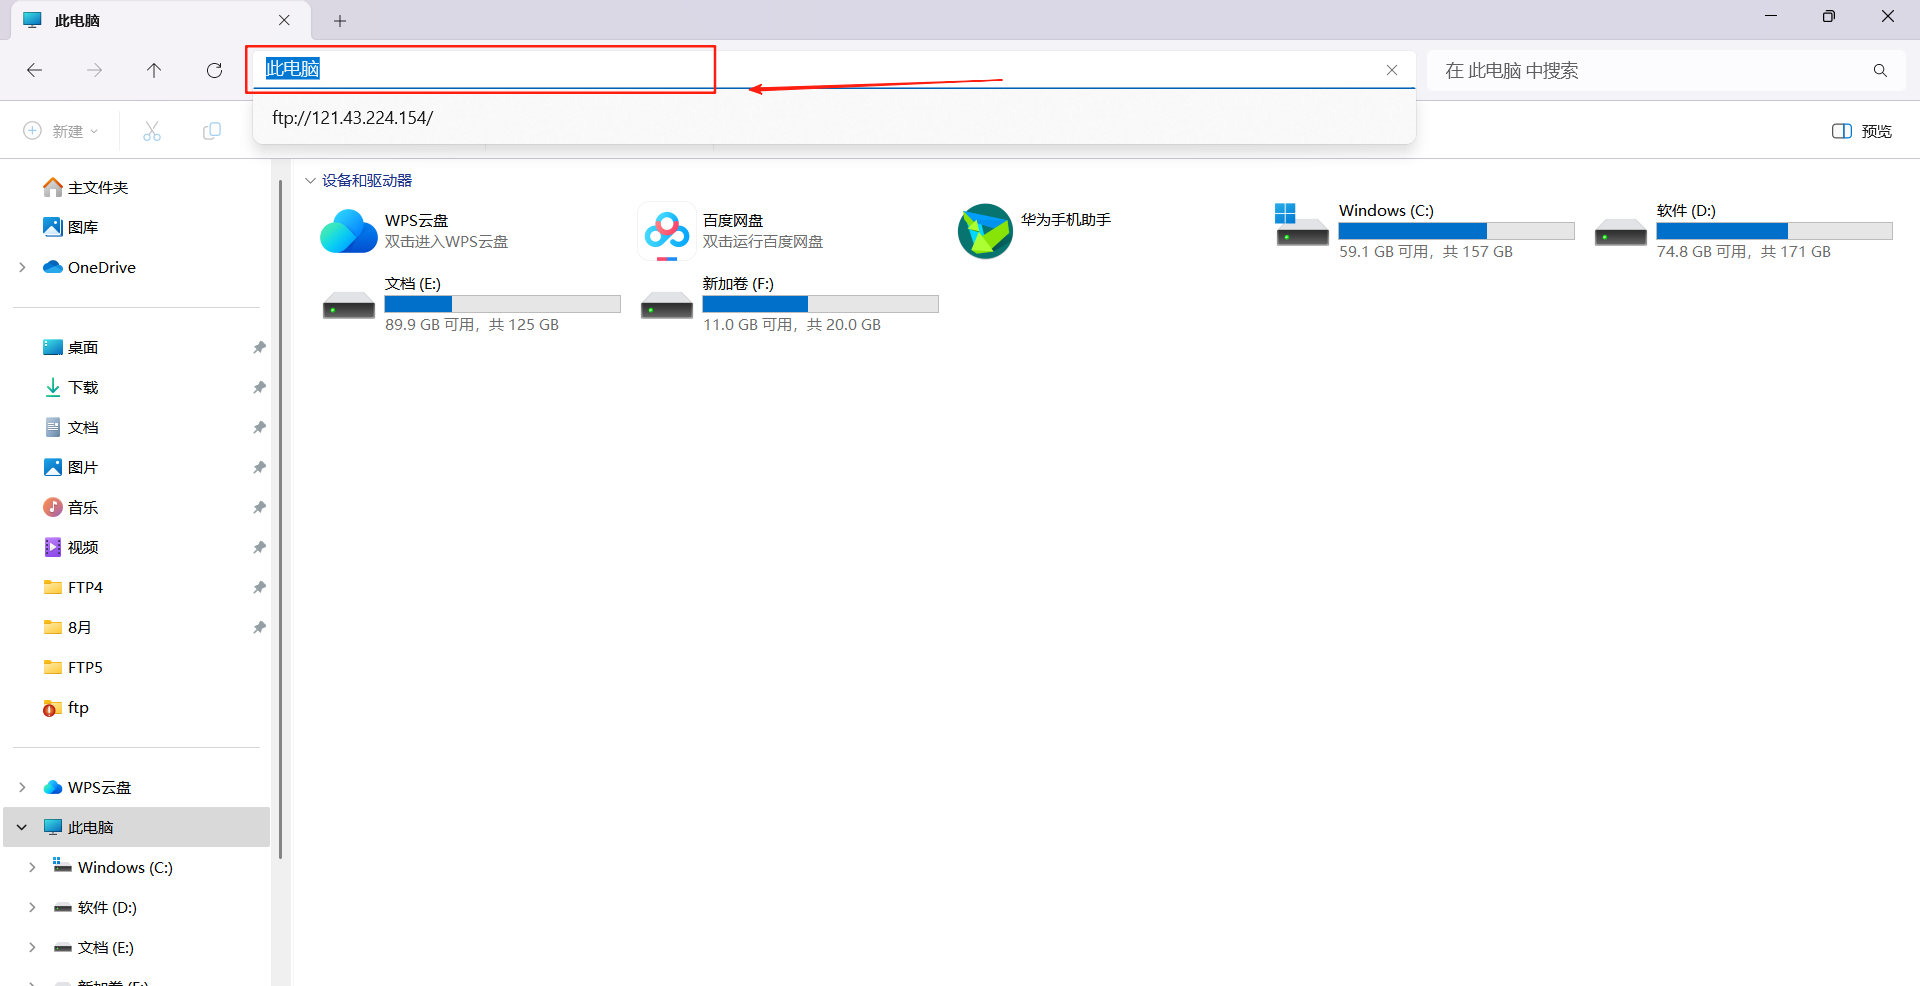Select the Windows (C:) drive icon

pos(1302,225)
